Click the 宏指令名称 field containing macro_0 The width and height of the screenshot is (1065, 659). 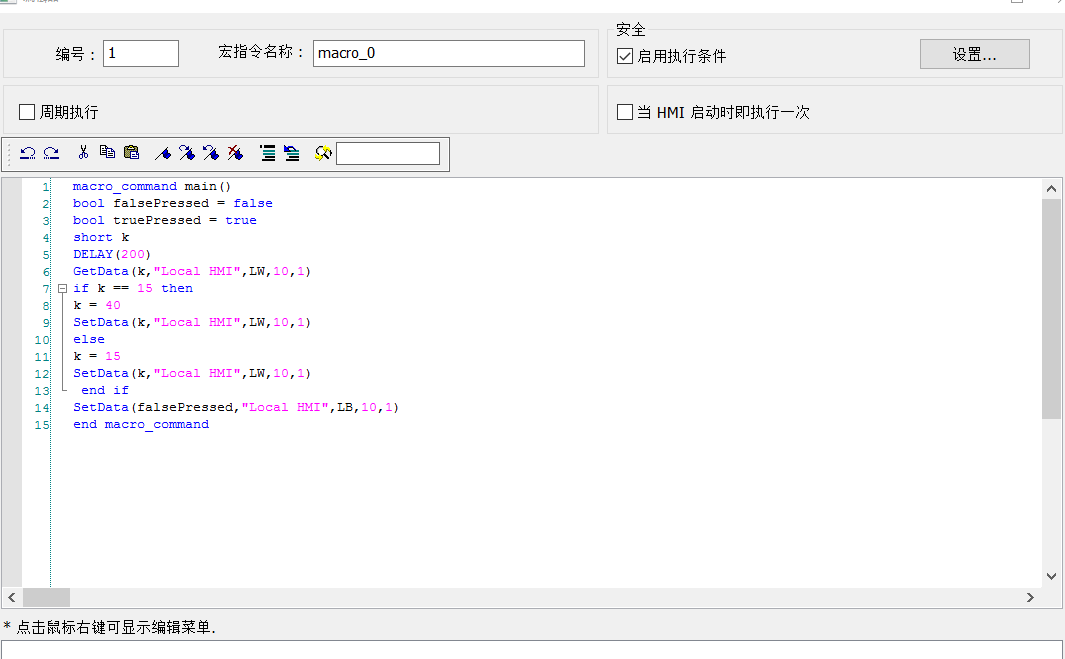[x=448, y=53]
